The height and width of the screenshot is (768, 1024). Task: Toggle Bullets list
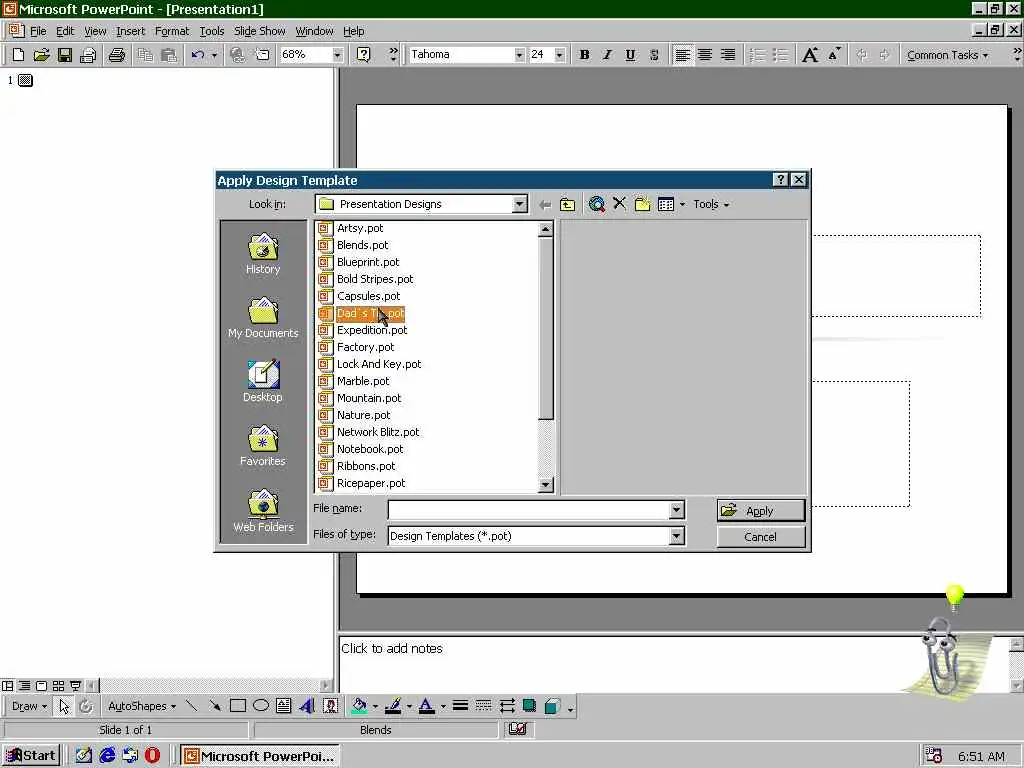click(780, 55)
